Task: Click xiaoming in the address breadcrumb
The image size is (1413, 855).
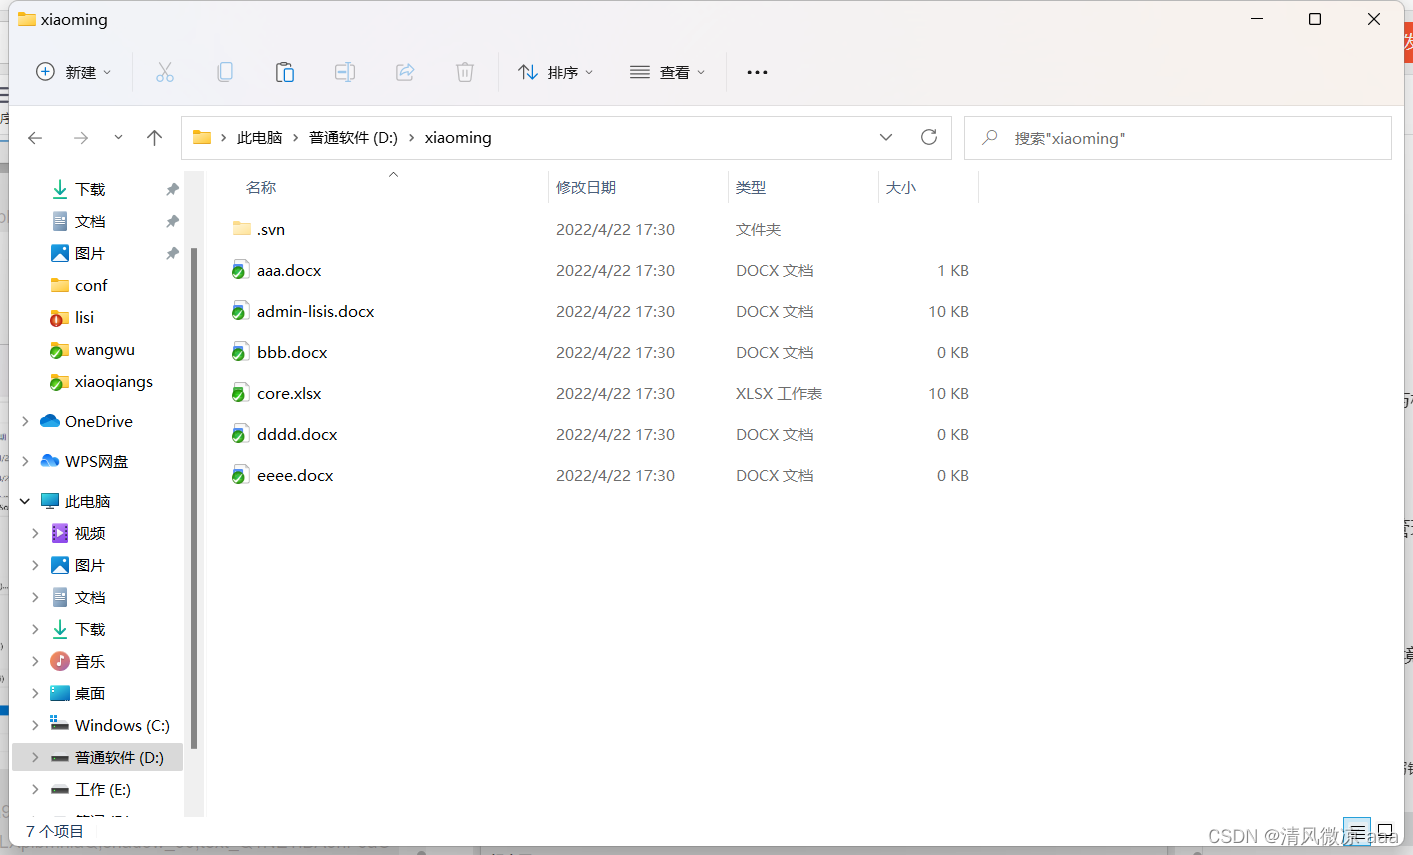Action: (x=458, y=138)
